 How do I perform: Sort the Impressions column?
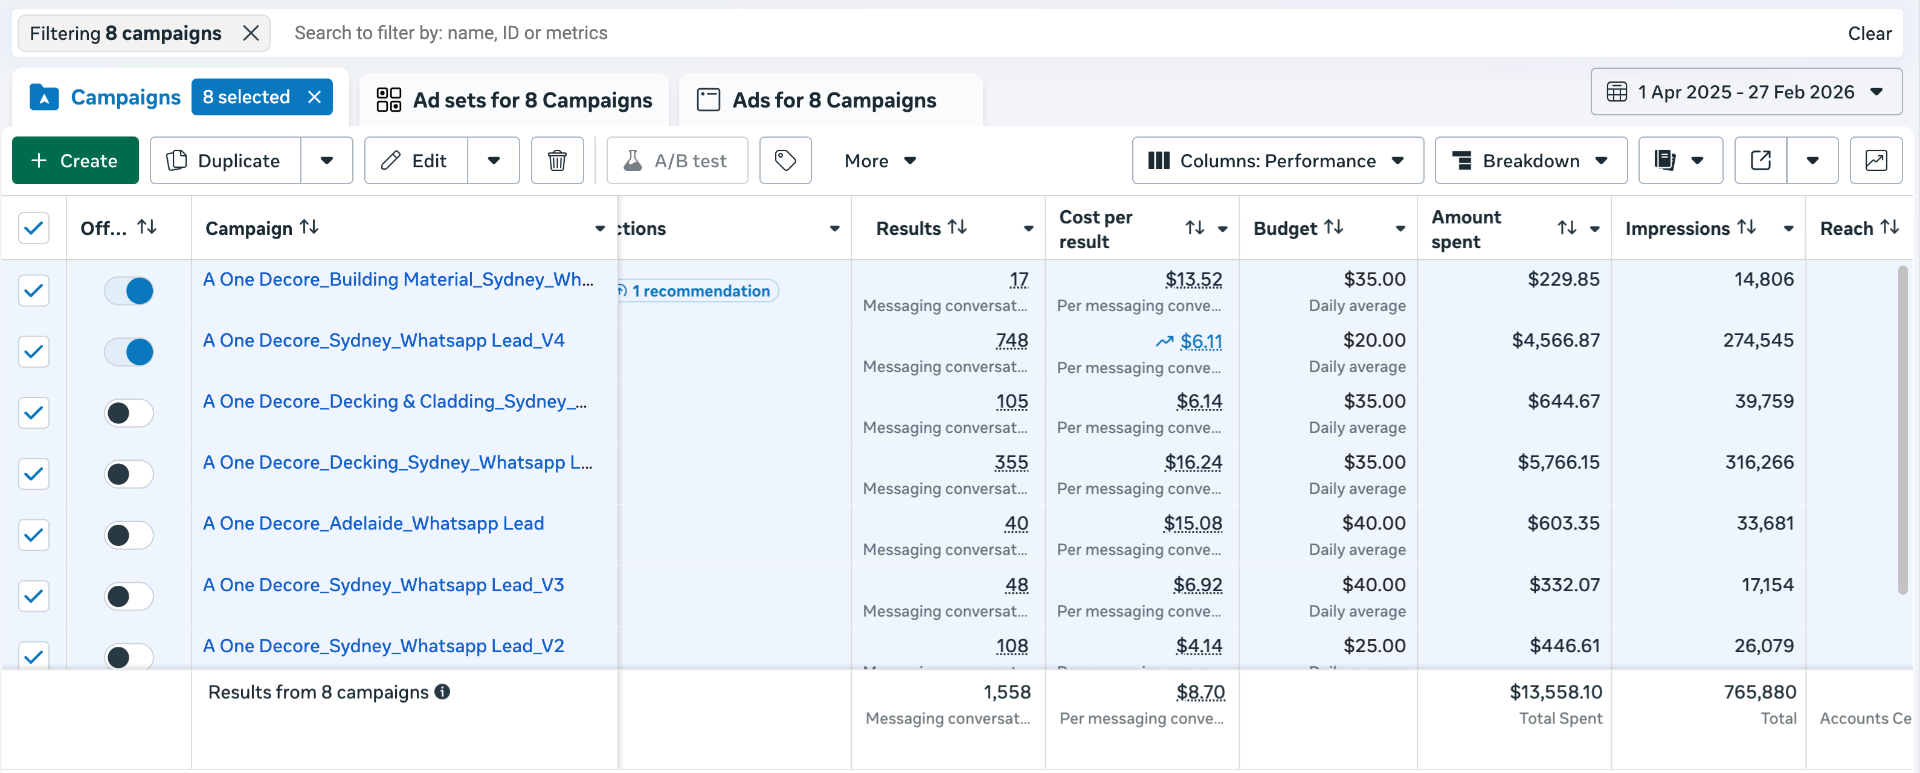1747,228
